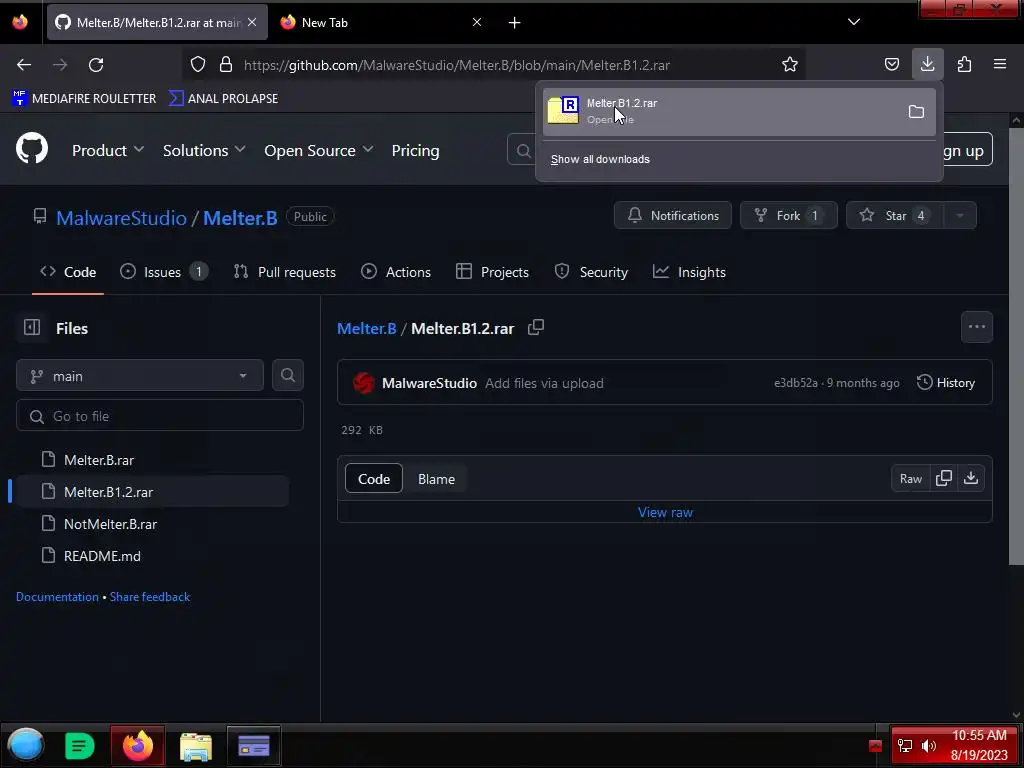
Task: Click the Notifications button
Action: pos(673,216)
